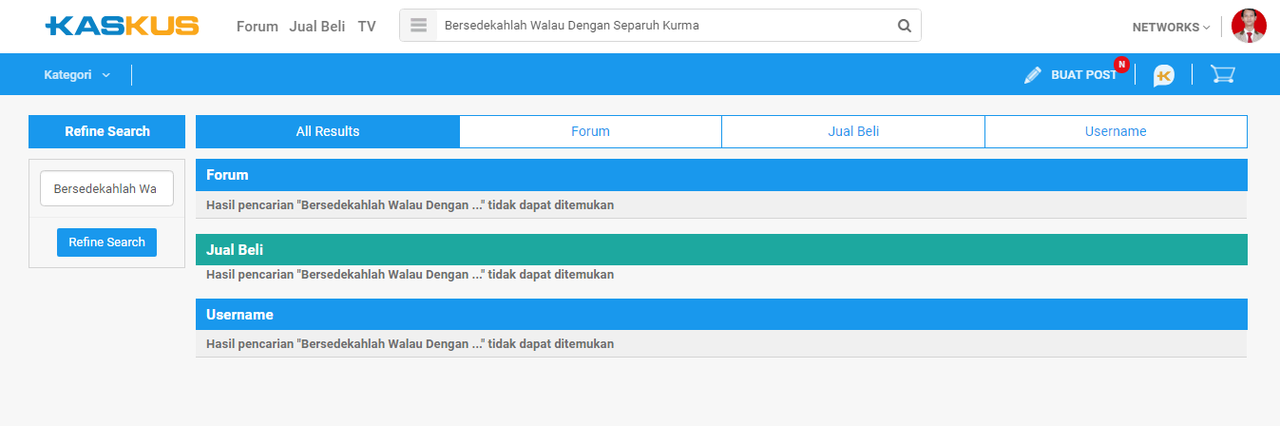Viewport: 1280px width, 426px height.
Task: Focus the top search input field
Action: pyautogui.click(x=663, y=26)
